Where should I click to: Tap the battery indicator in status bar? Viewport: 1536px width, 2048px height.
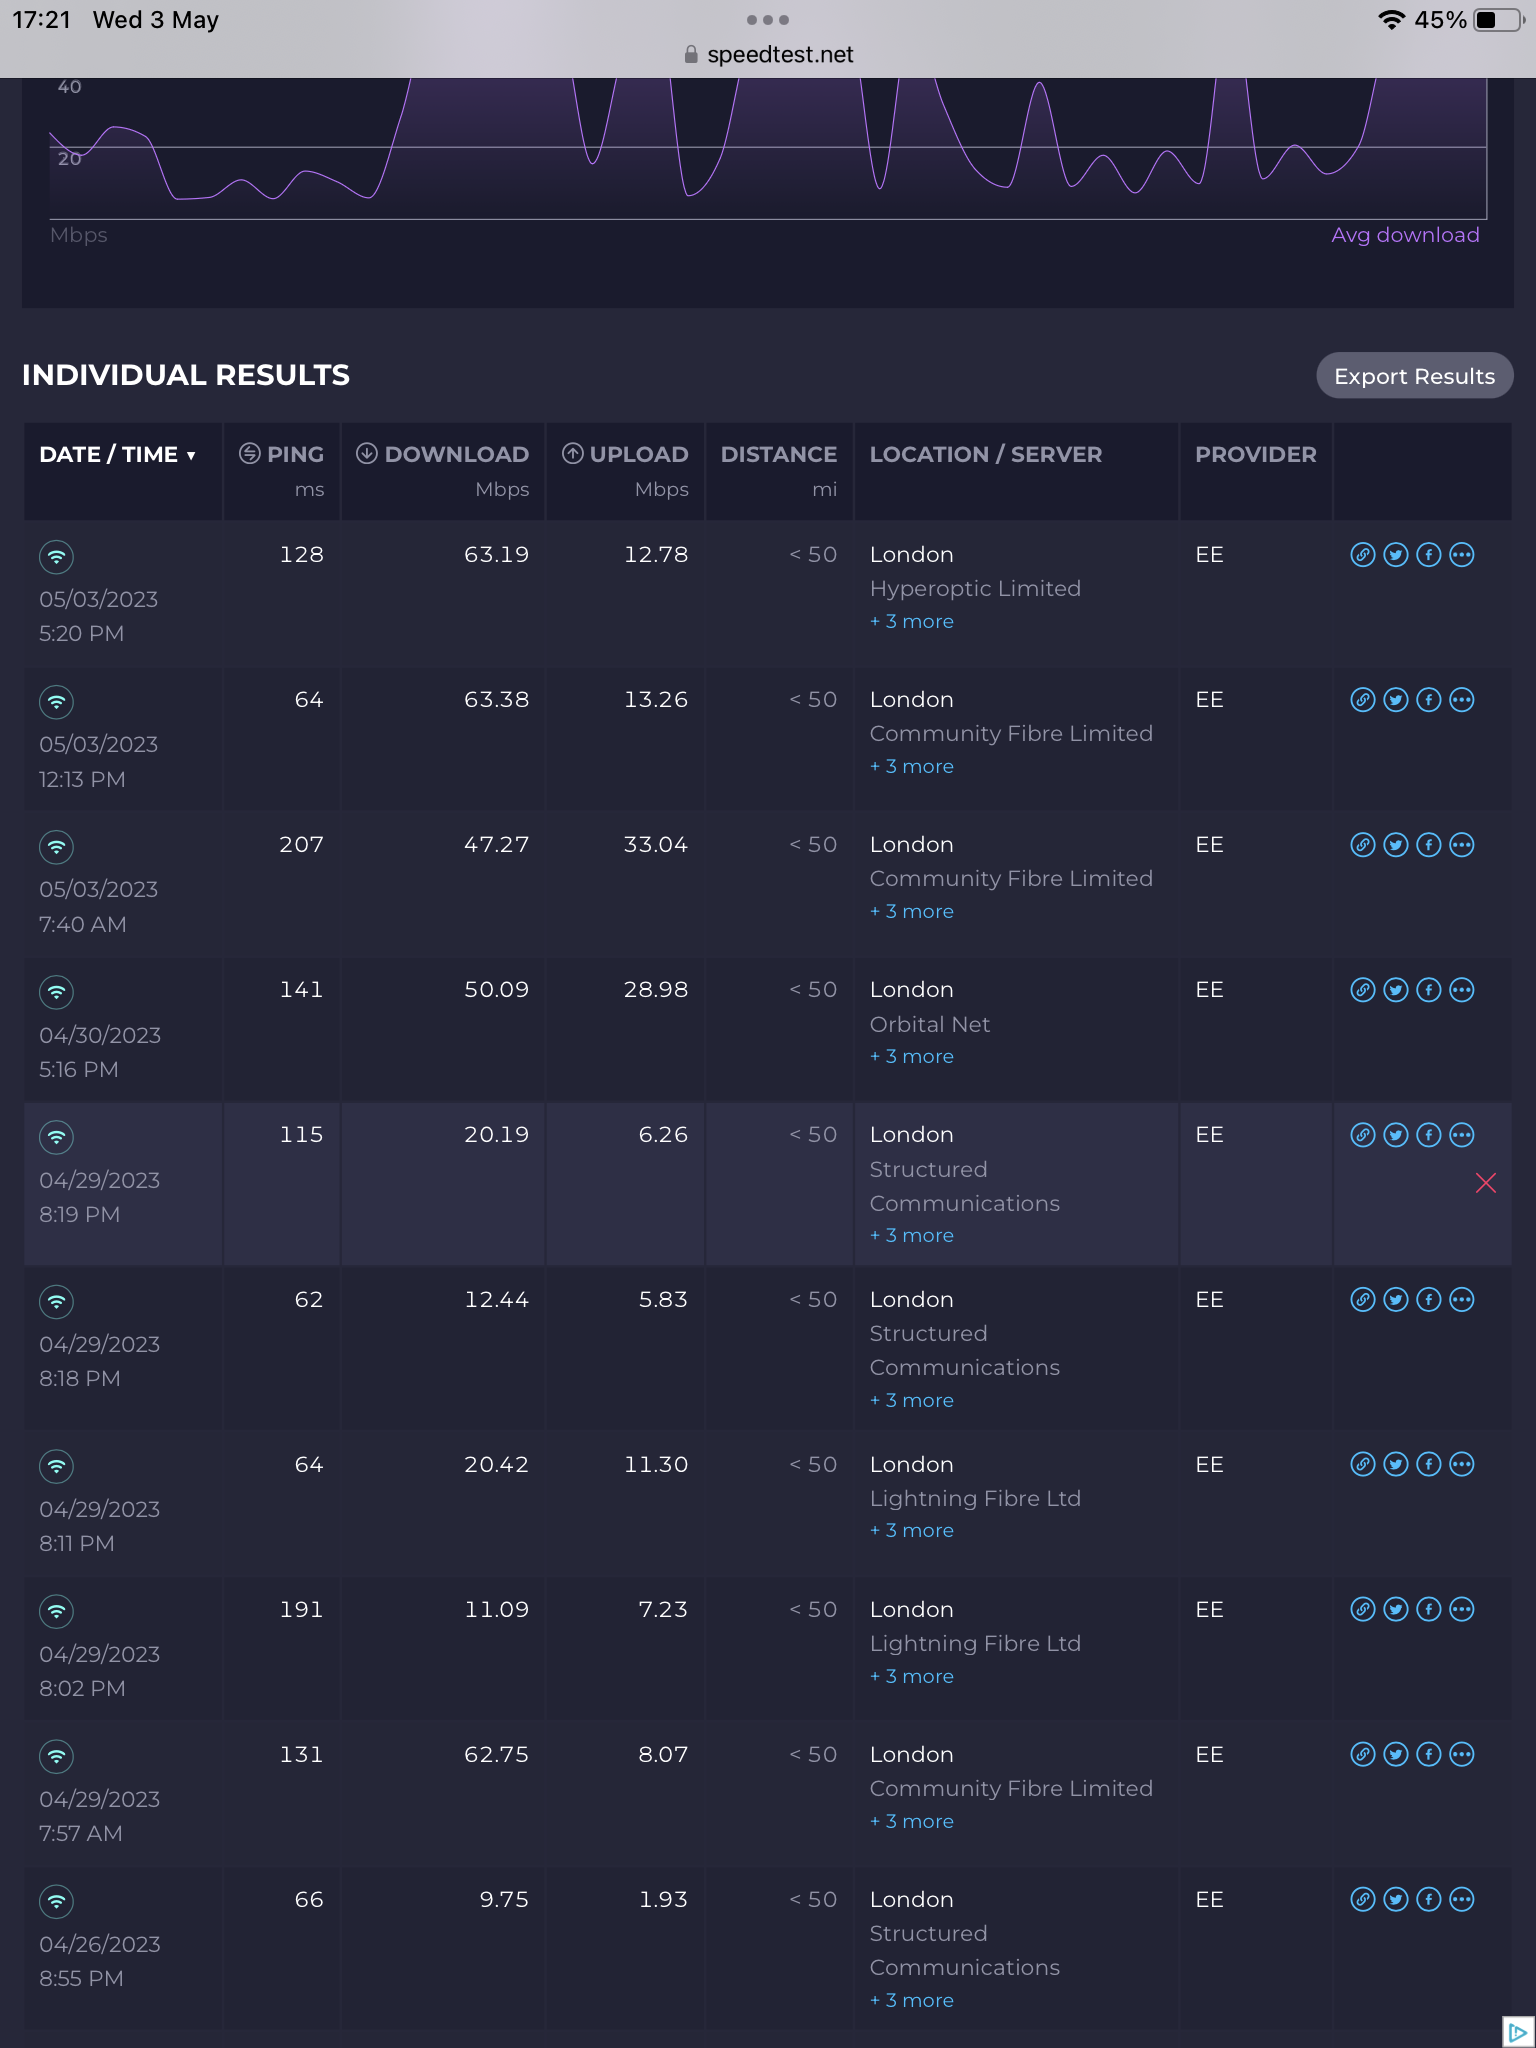[x=1499, y=20]
